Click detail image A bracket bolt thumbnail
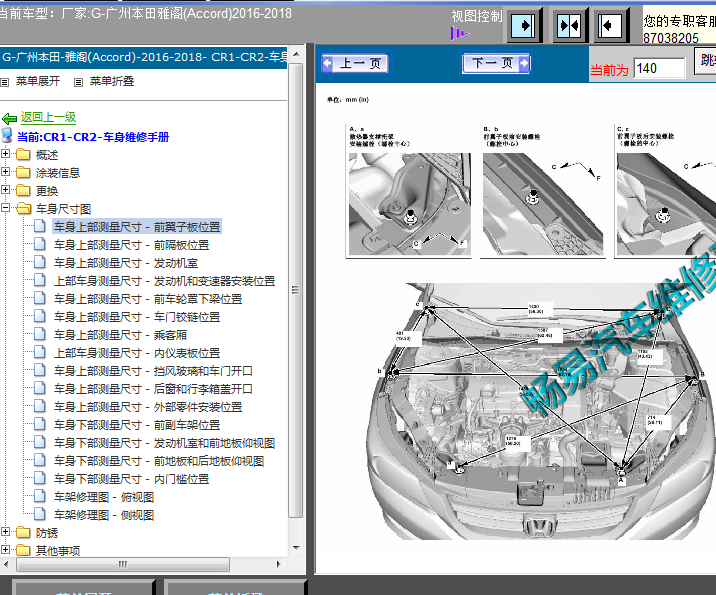 (409, 204)
